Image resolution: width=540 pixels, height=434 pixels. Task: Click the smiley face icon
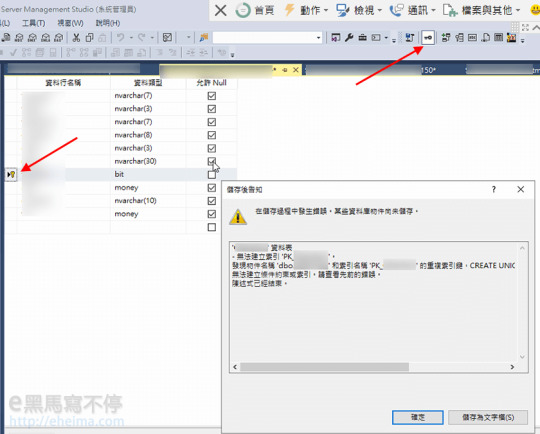[536, 10]
